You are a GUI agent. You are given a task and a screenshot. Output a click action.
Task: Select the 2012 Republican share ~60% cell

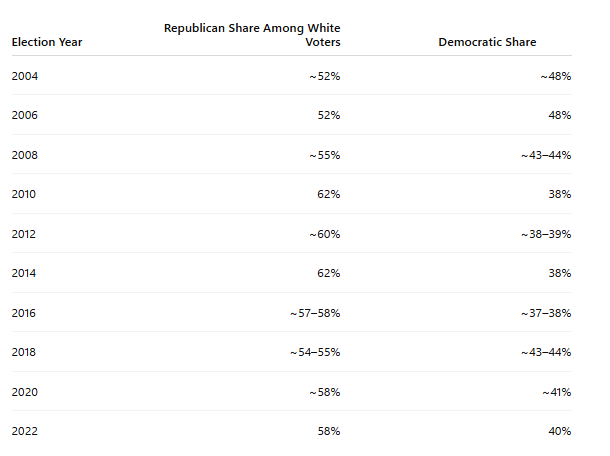(325, 234)
